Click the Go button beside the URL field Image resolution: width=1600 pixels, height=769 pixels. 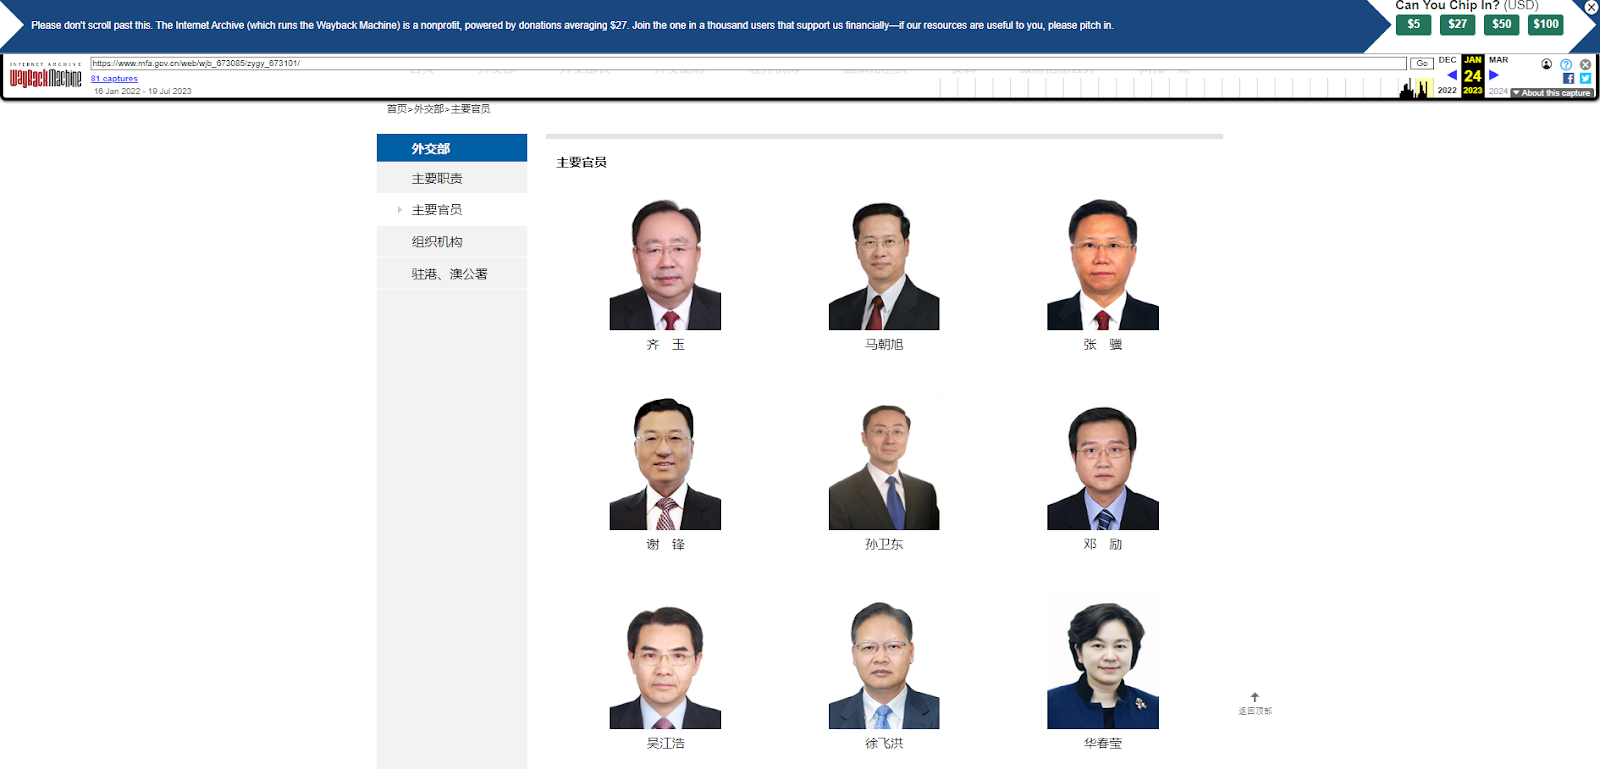pos(1422,63)
